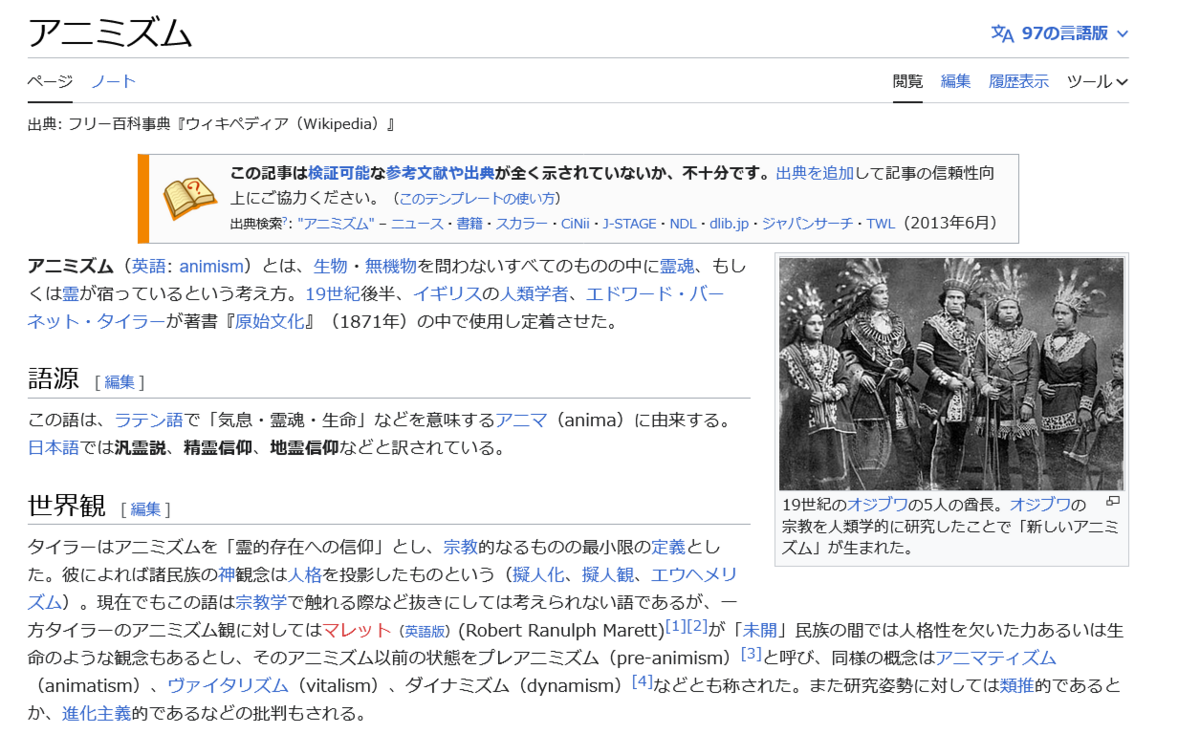Open the 閲覧 view tab
The width and height of the screenshot is (1200, 734).
908,82
